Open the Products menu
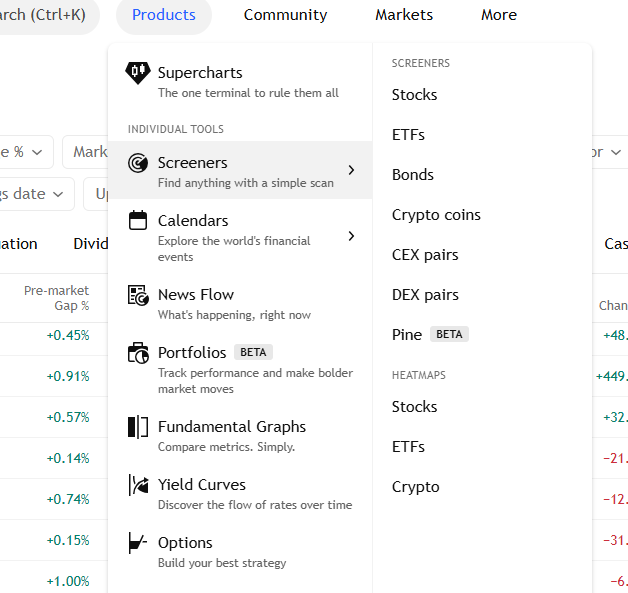 (164, 15)
